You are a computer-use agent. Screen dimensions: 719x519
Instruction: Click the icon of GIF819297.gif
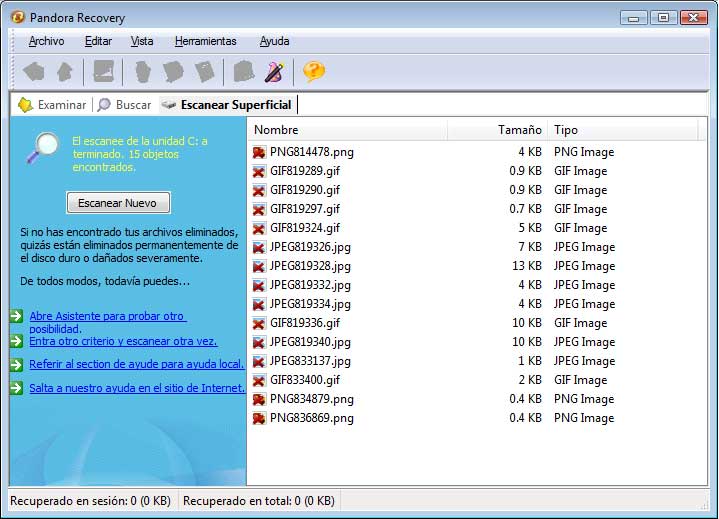(x=259, y=210)
